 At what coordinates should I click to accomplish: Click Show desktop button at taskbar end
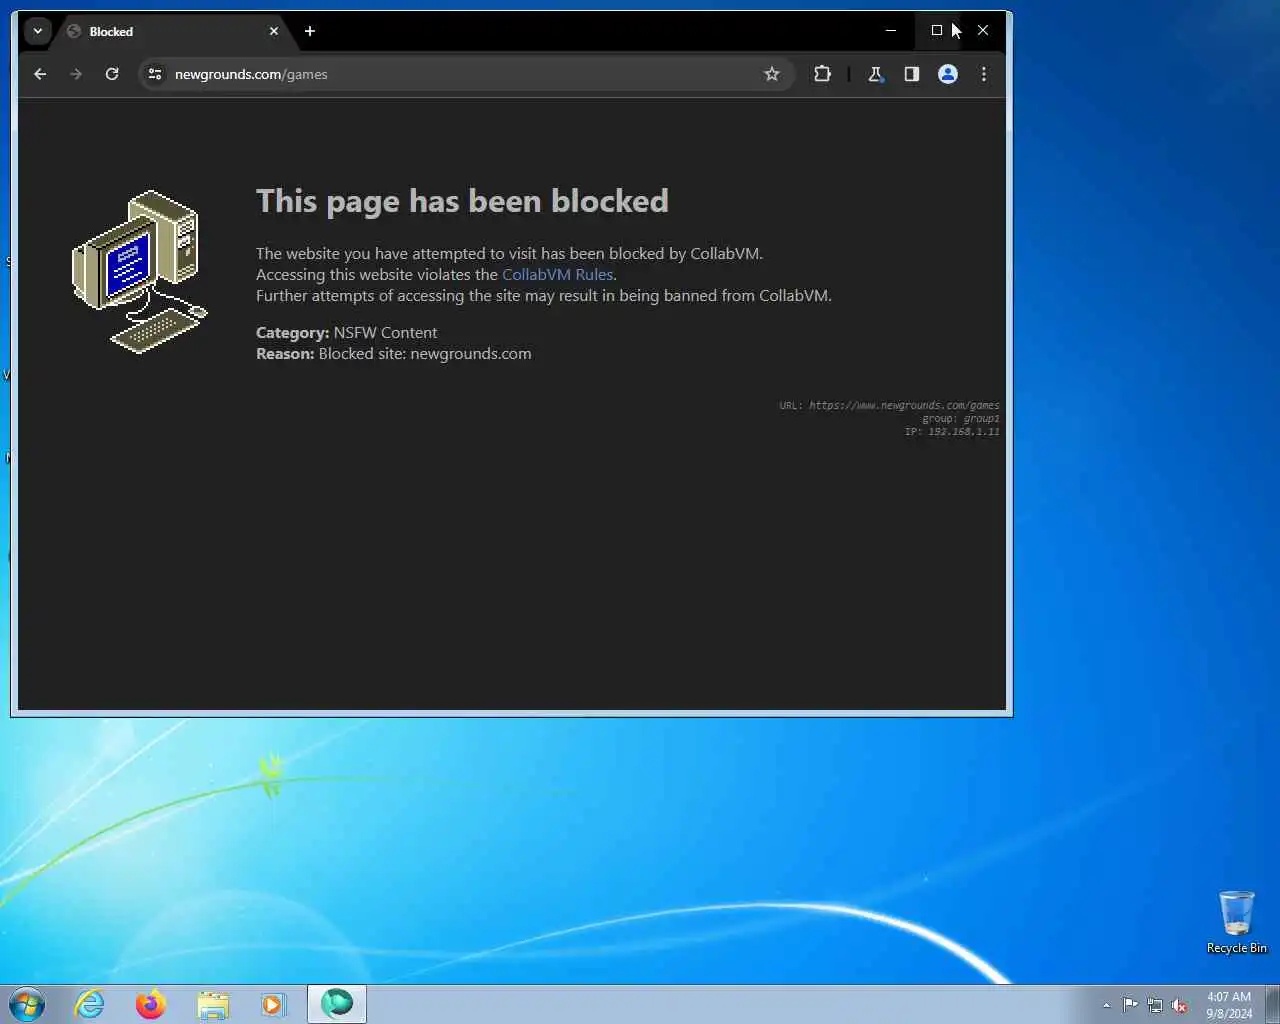tap(1272, 1004)
